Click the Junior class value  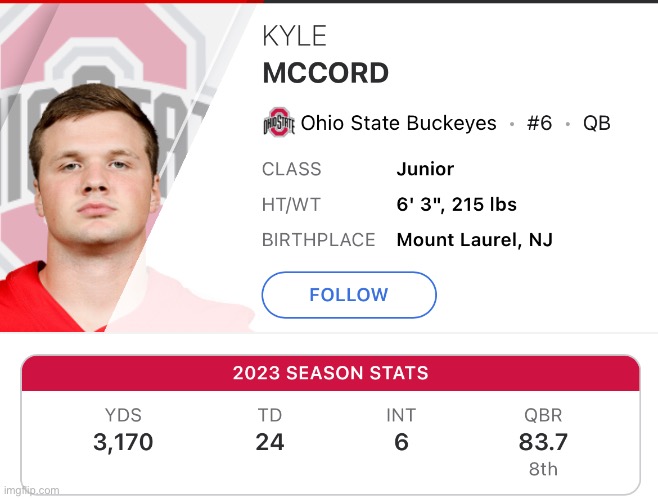(425, 169)
